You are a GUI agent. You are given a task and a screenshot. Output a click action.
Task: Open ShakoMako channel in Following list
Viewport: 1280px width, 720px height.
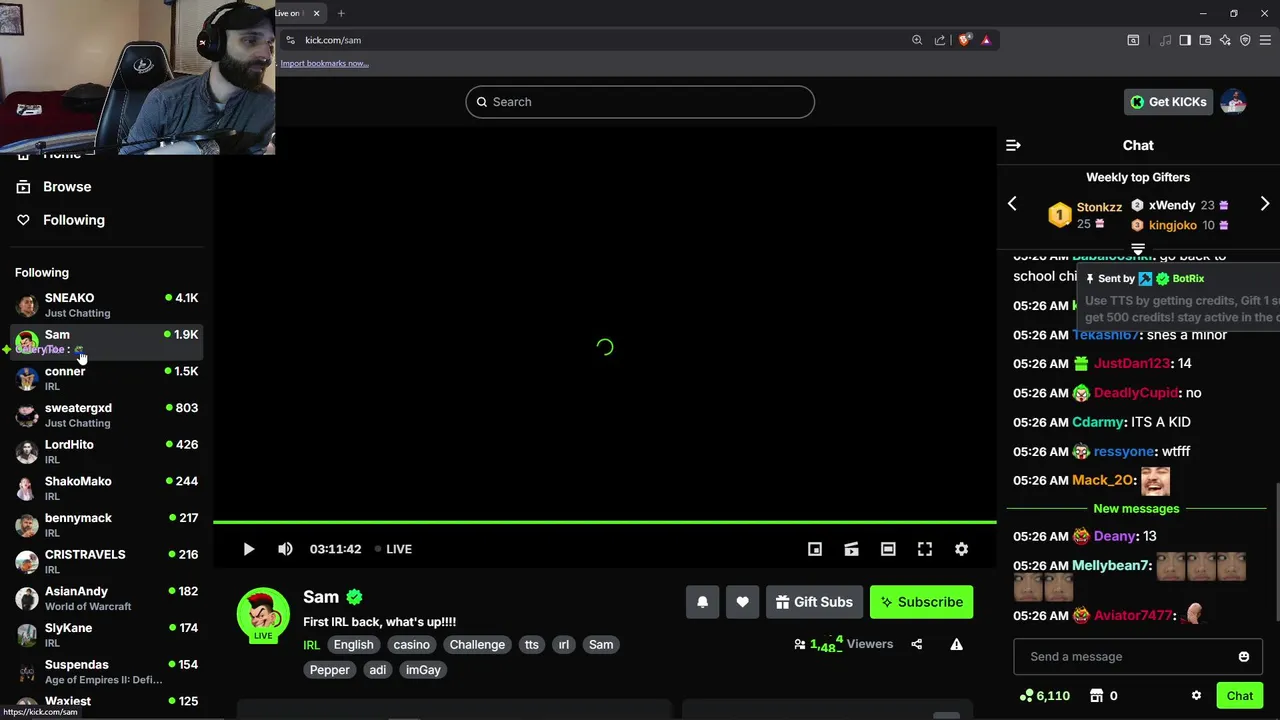click(106, 488)
